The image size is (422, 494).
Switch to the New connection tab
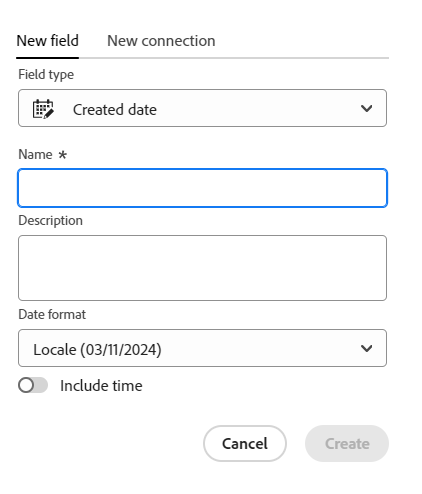(161, 41)
